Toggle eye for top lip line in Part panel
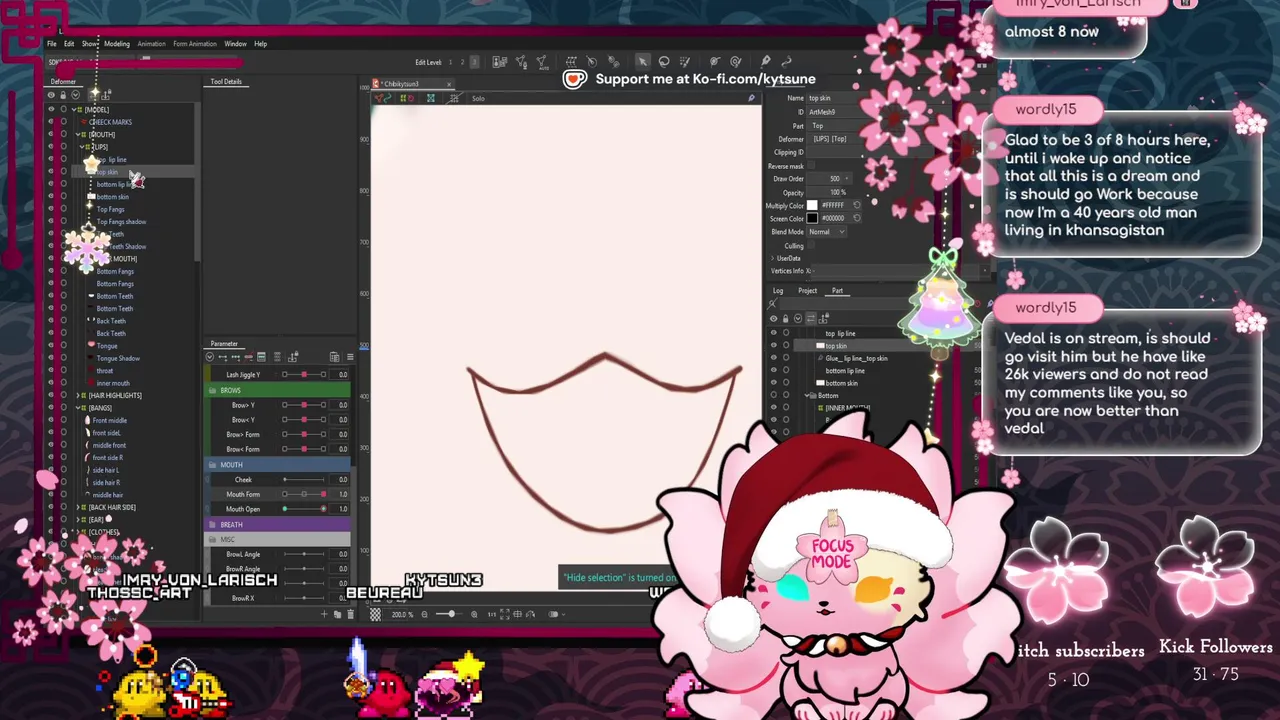 (x=773, y=333)
